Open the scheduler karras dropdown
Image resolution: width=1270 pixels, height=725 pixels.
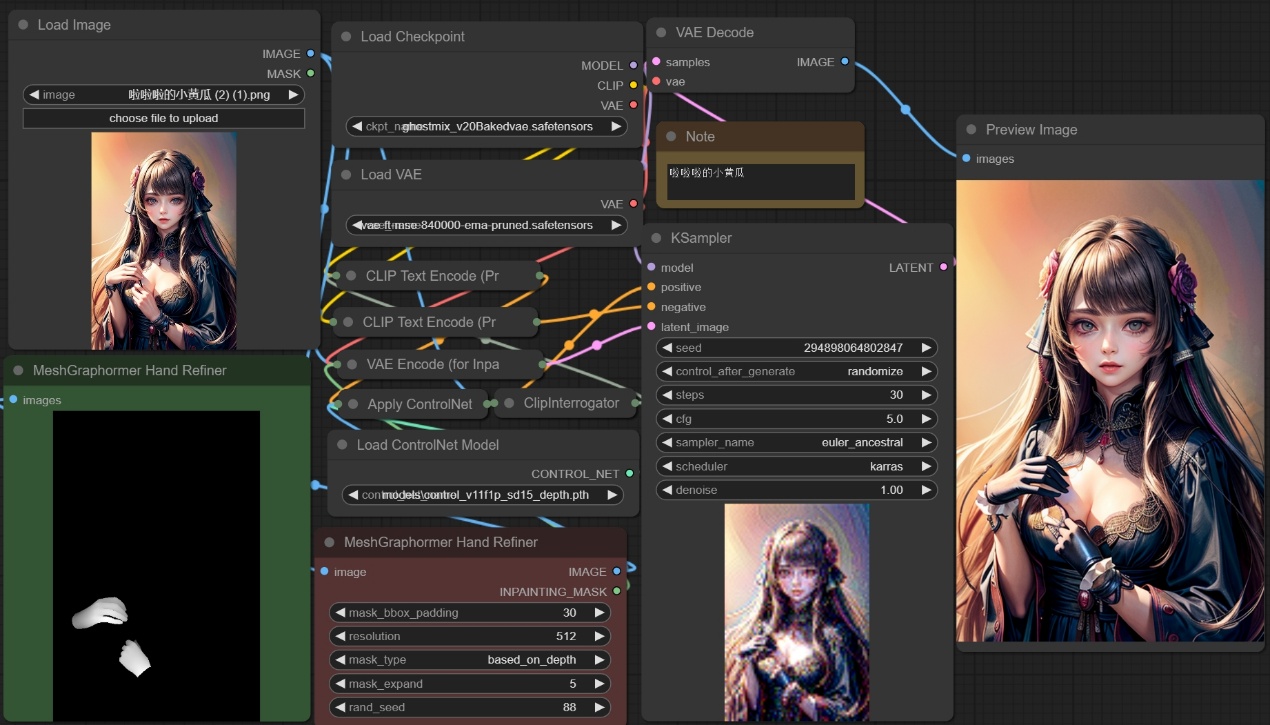[x=796, y=466]
